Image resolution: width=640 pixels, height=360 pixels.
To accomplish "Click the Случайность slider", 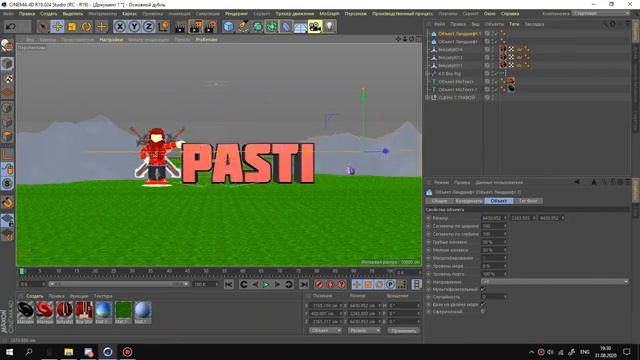I will (x=494, y=297).
